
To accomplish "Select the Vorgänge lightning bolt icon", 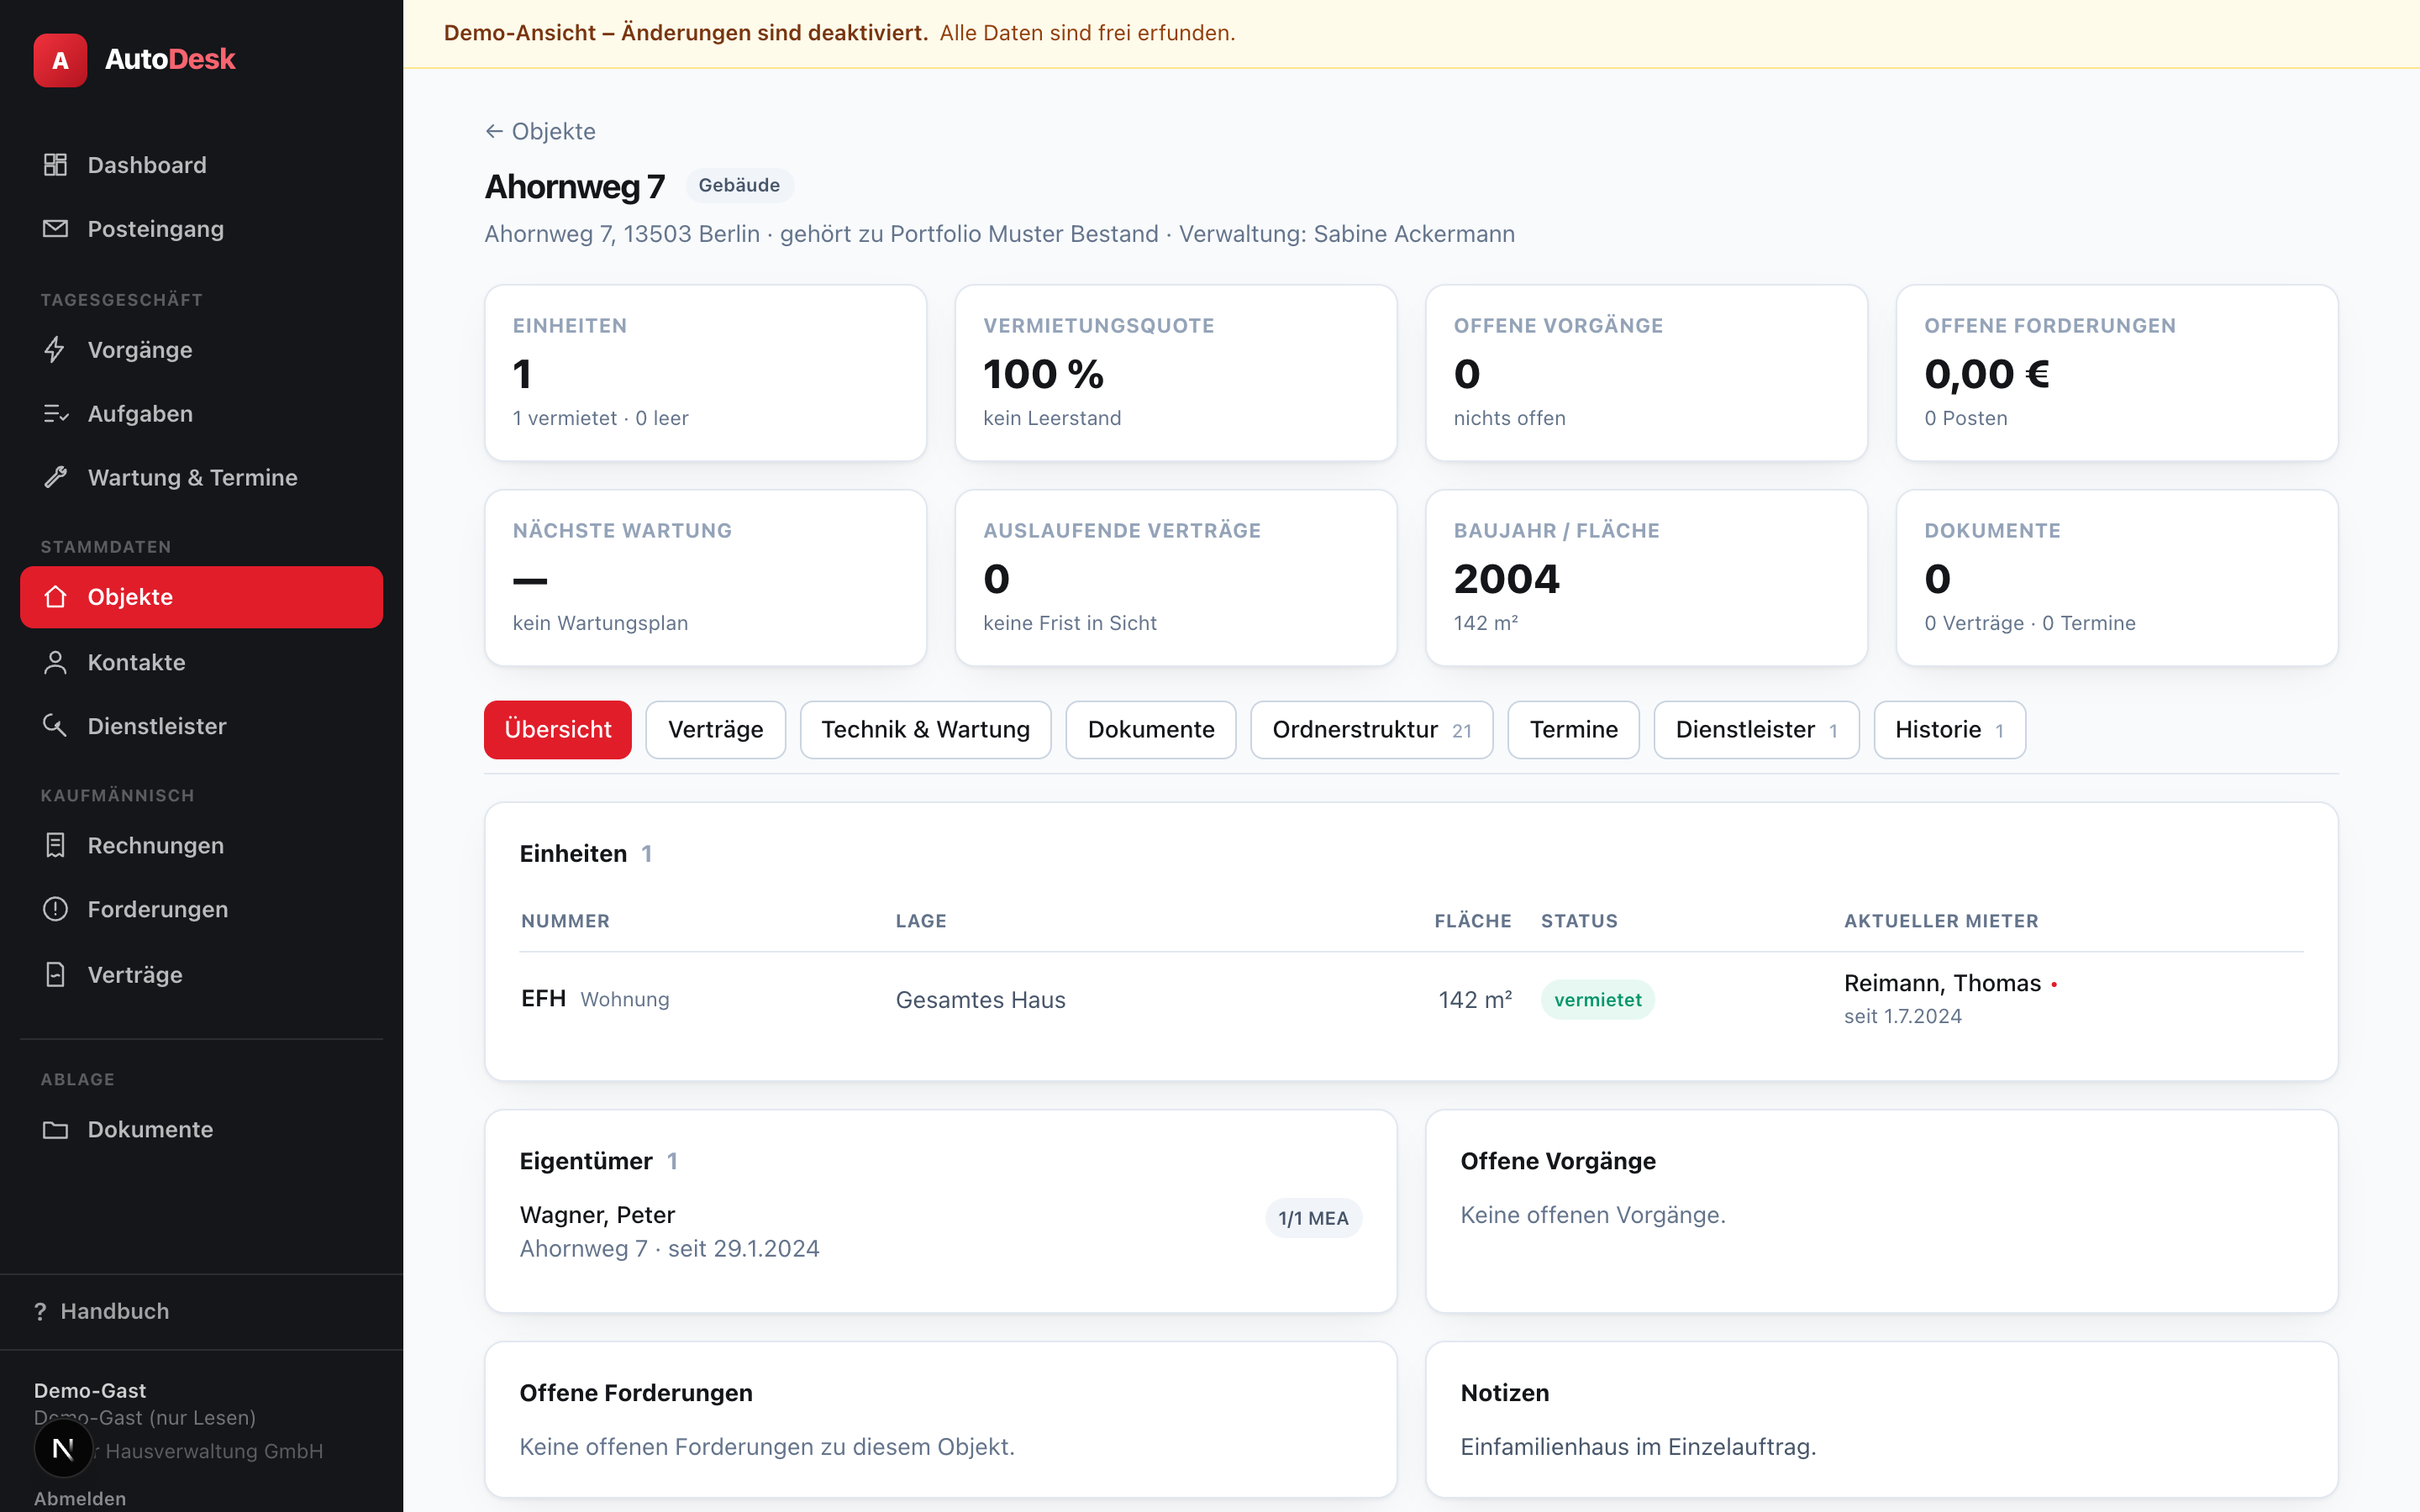I will pyautogui.click(x=55, y=350).
